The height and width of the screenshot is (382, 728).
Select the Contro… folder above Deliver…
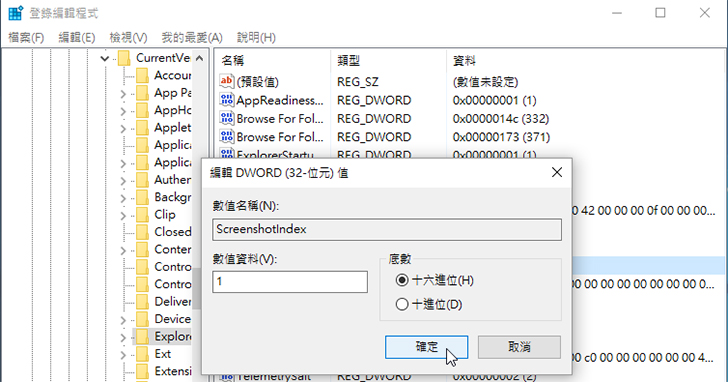click(173, 284)
